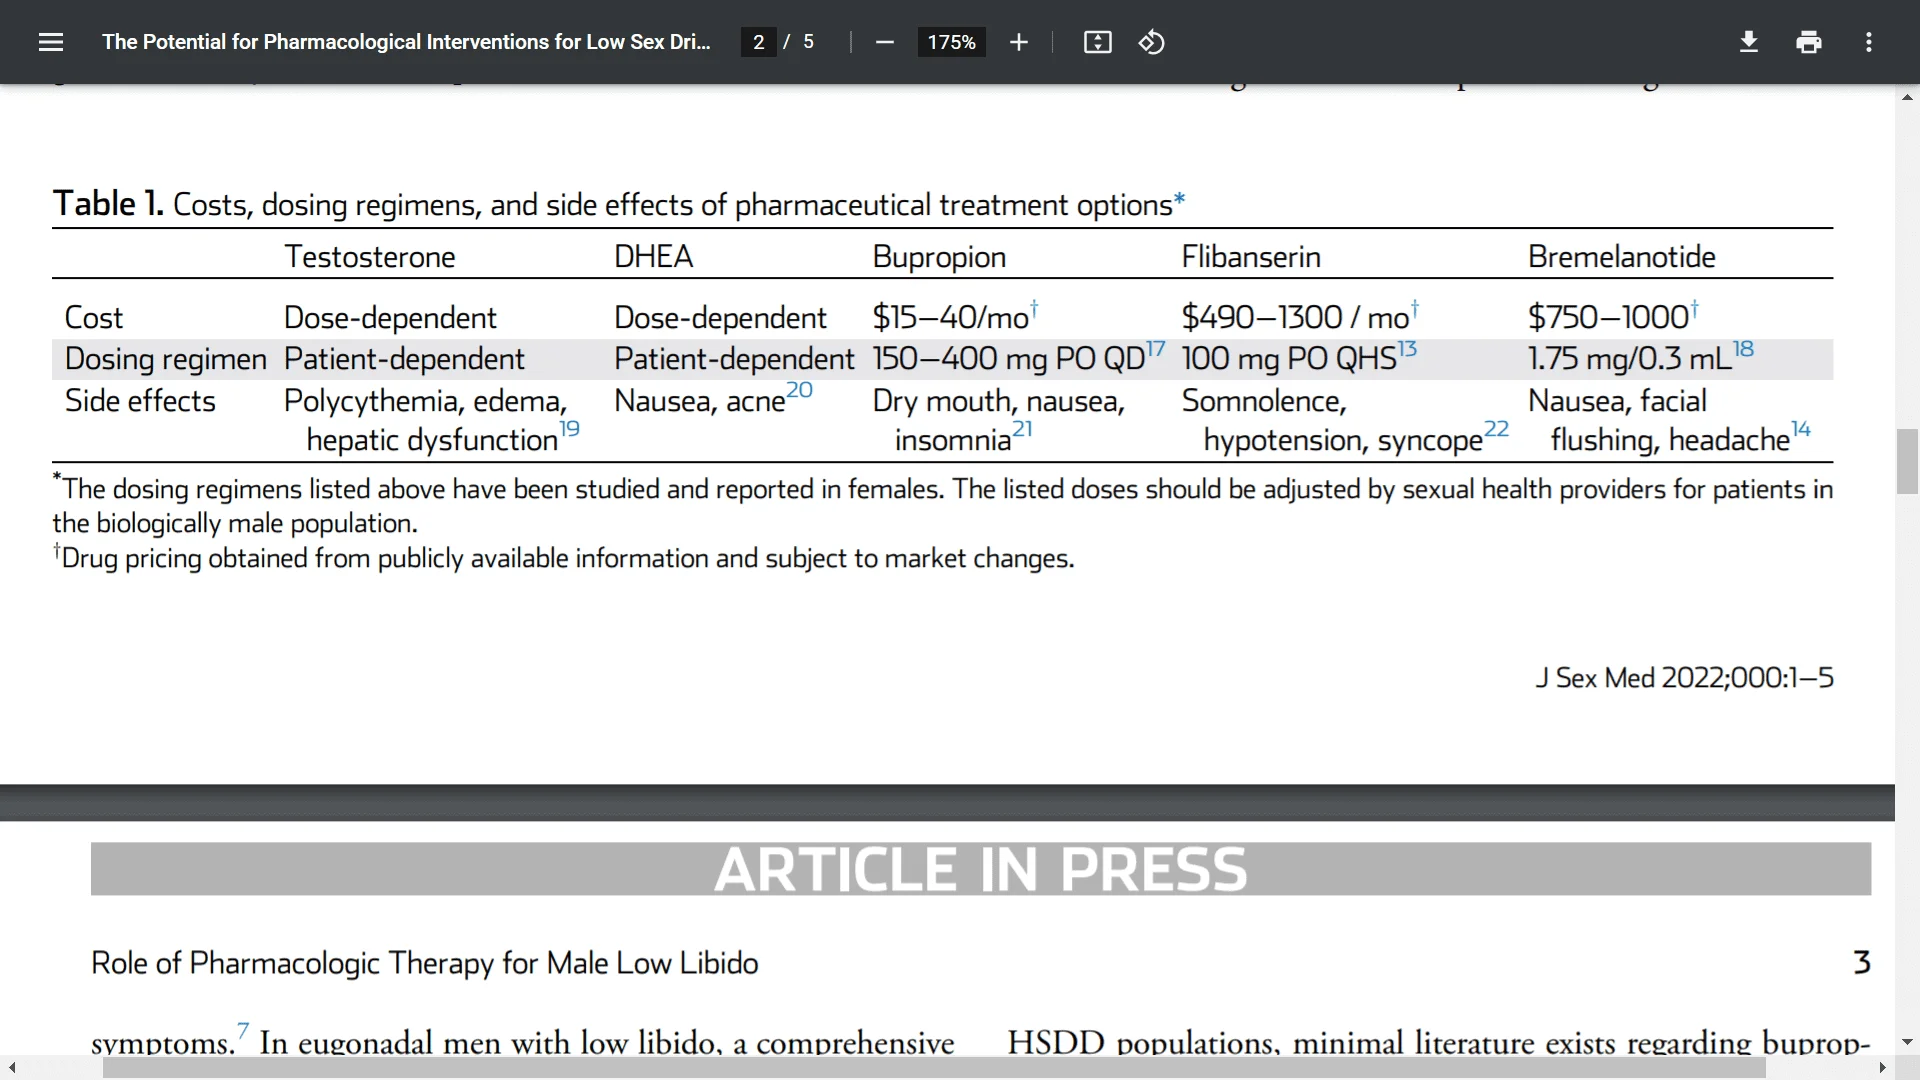Click the Patient-dependent cell under DHEA
Screen dimensions: 1920x1080
coord(734,359)
